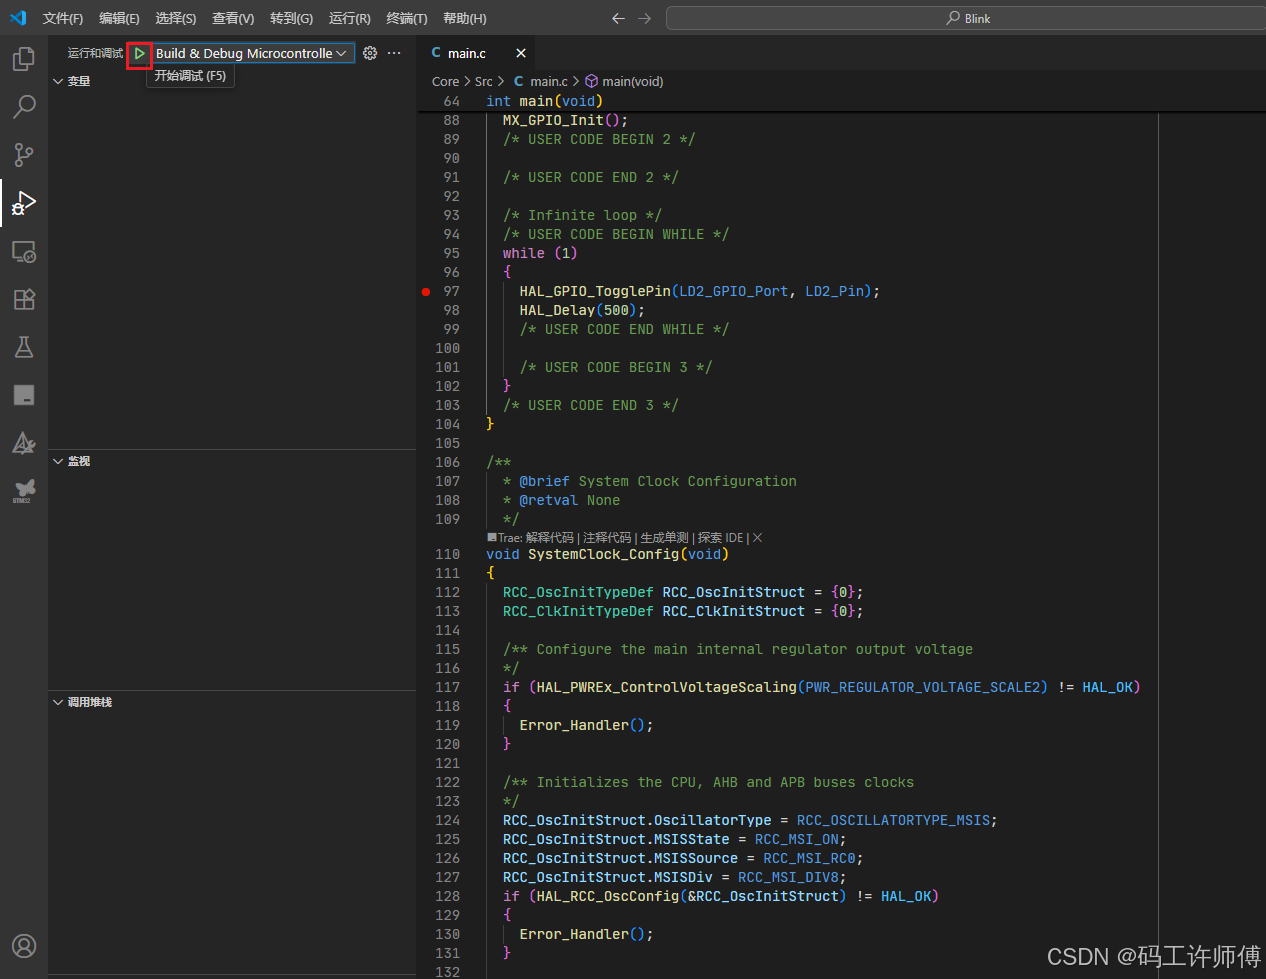The image size is (1266, 979).
Task: Click the Blink command center search box
Action: click(966, 18)
